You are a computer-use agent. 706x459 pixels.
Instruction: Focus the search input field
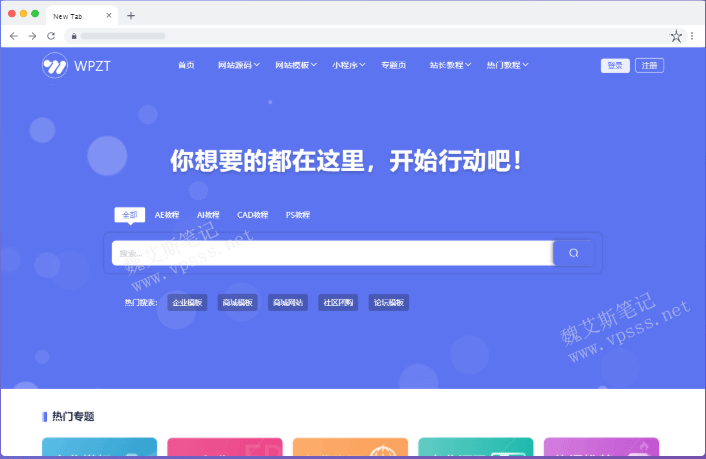(x=330, y=253)
